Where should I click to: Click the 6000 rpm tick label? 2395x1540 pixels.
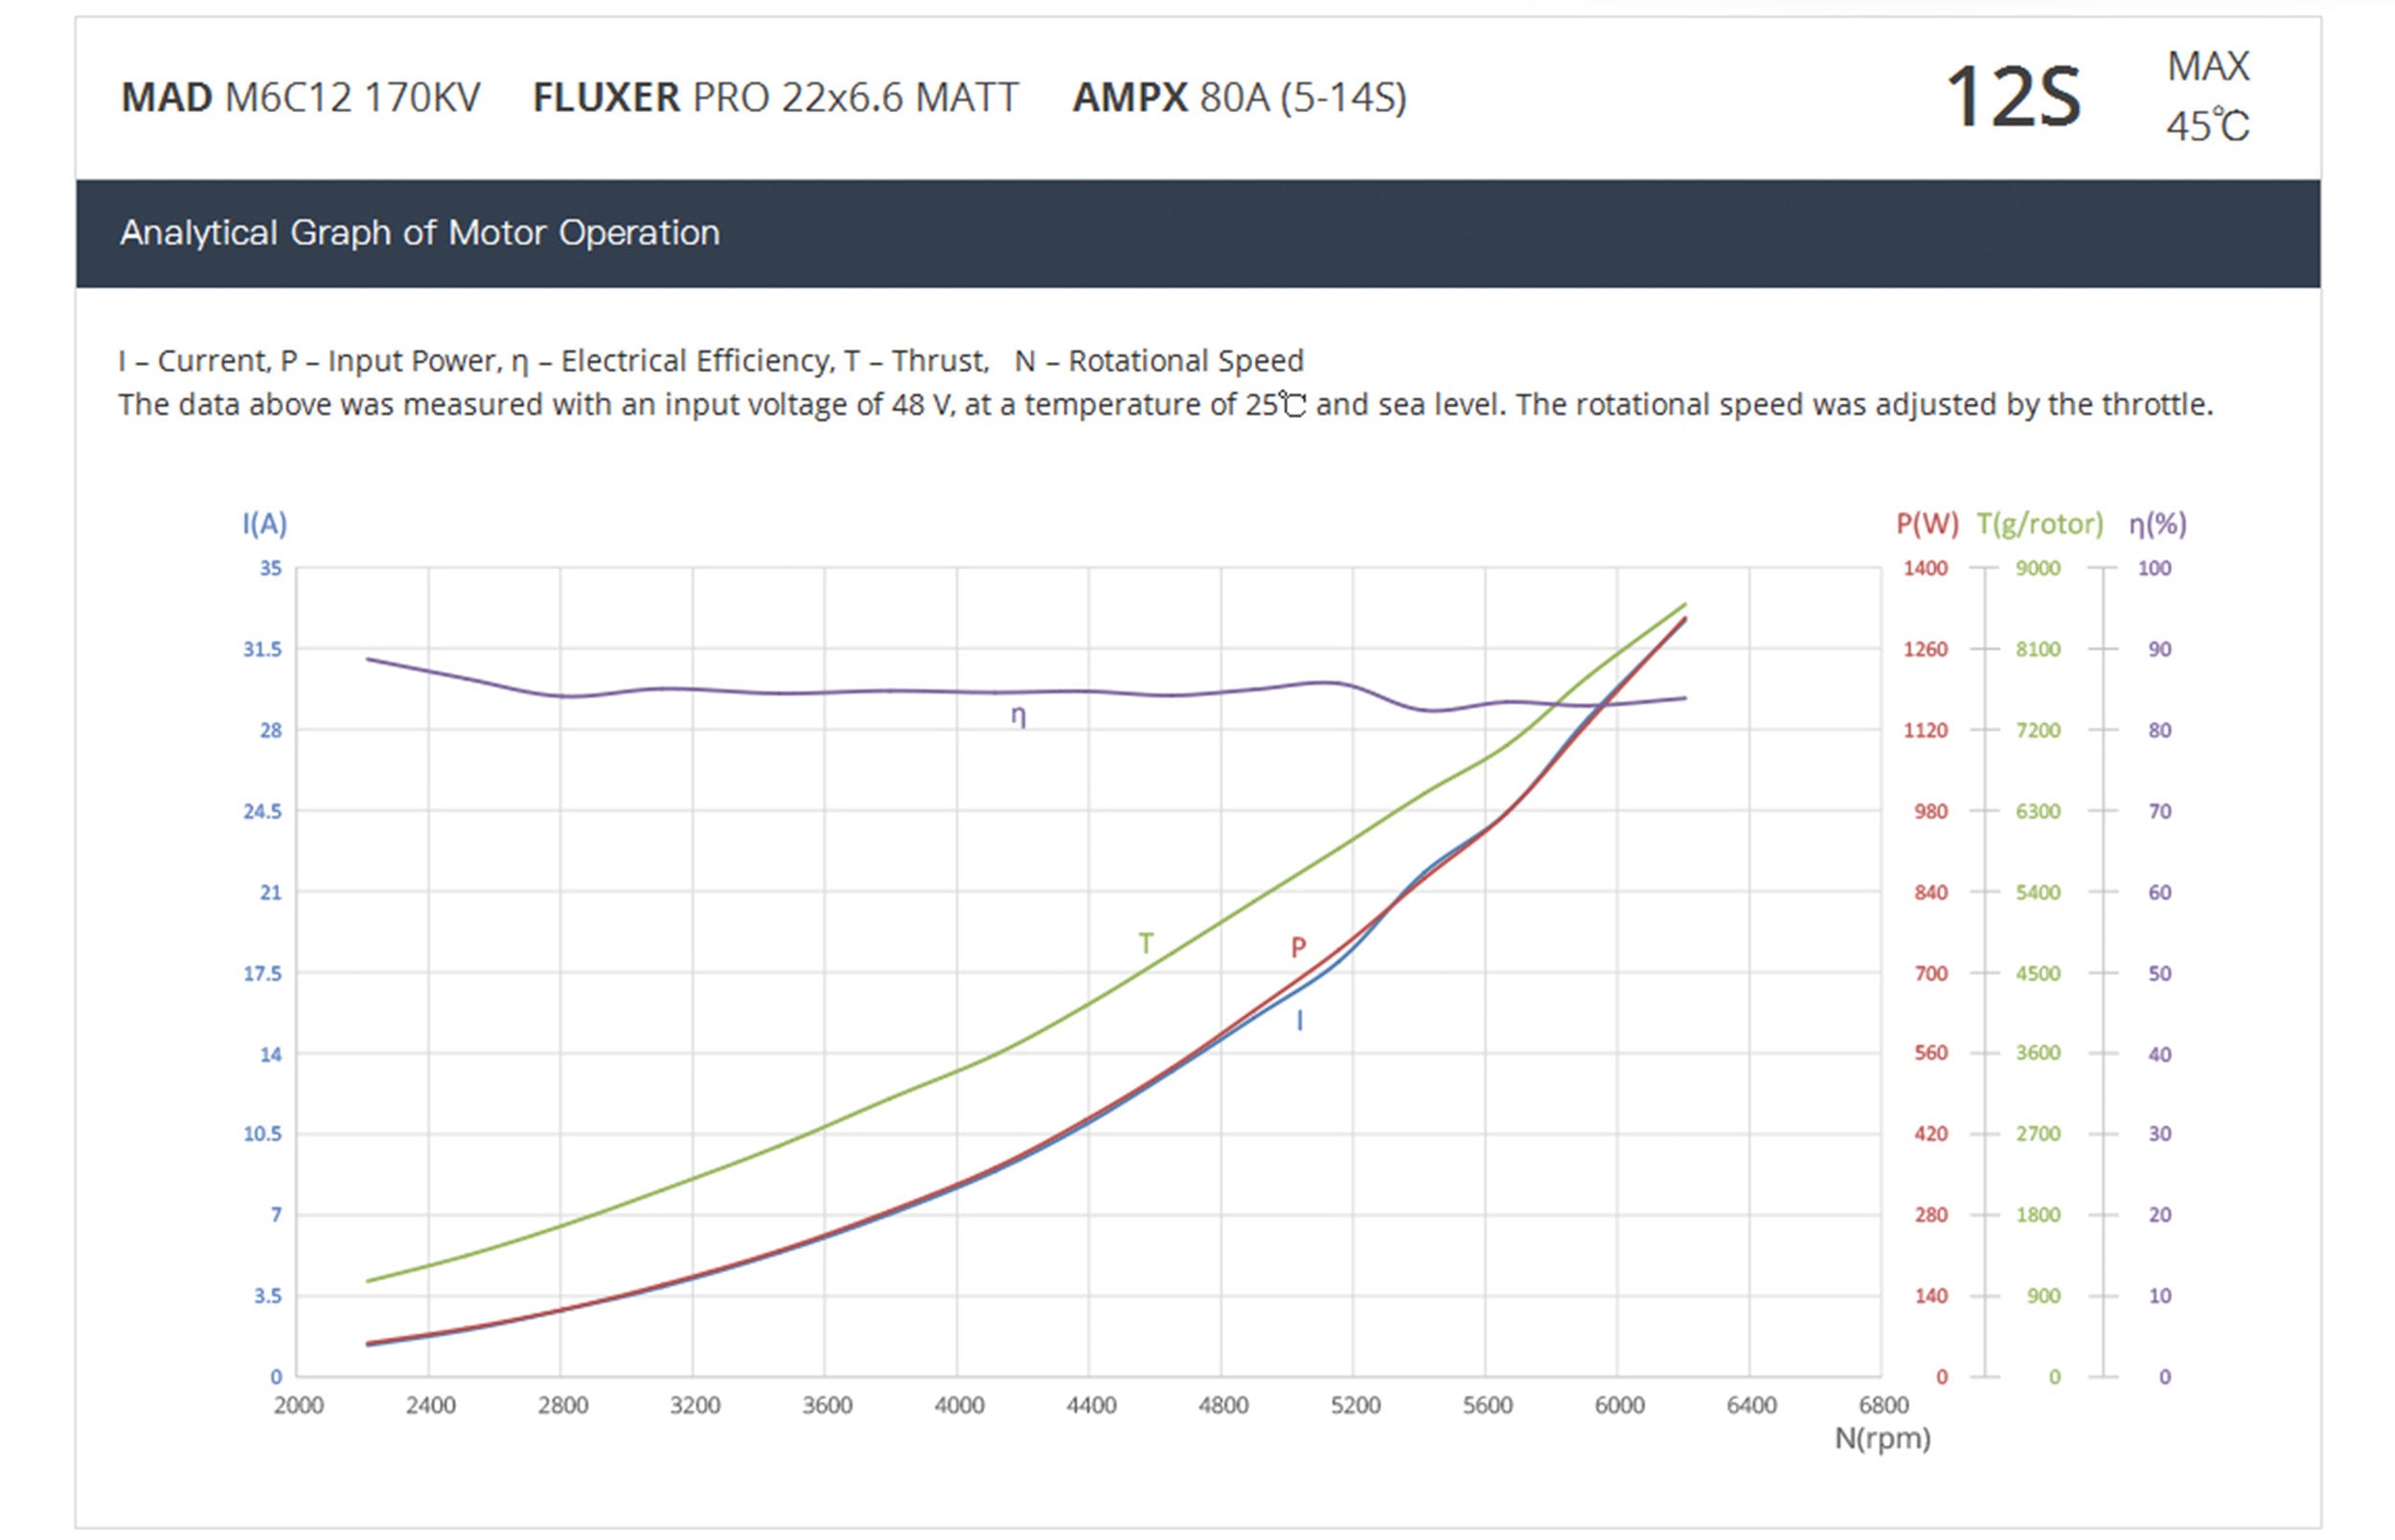1619,1405
